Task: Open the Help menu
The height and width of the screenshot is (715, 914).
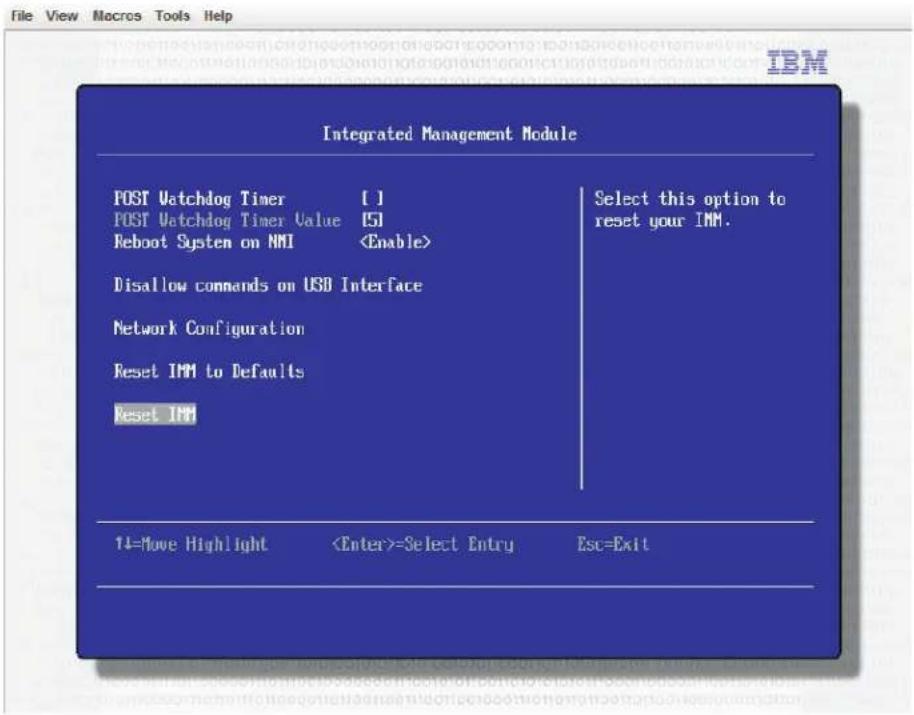Action: (218, 16)
